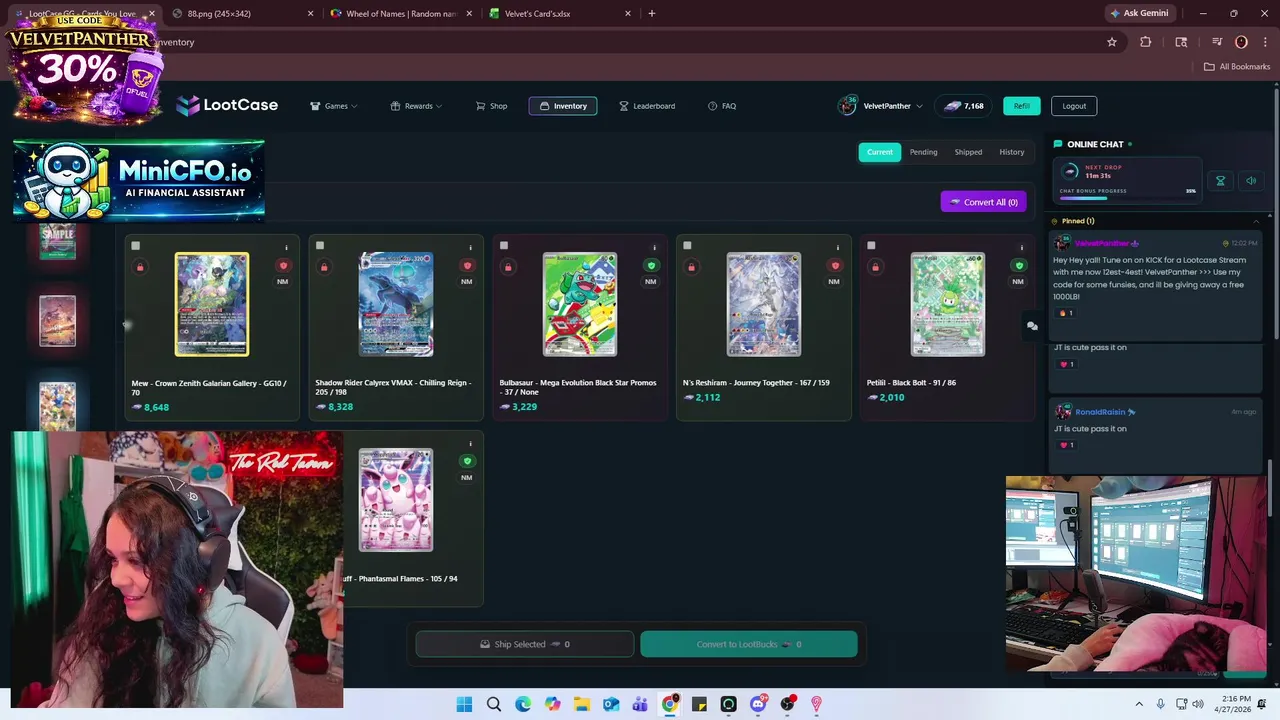The height and width of the screenshot is (720, 1280).
Task: Open the FAQ page
Action: 722,106
